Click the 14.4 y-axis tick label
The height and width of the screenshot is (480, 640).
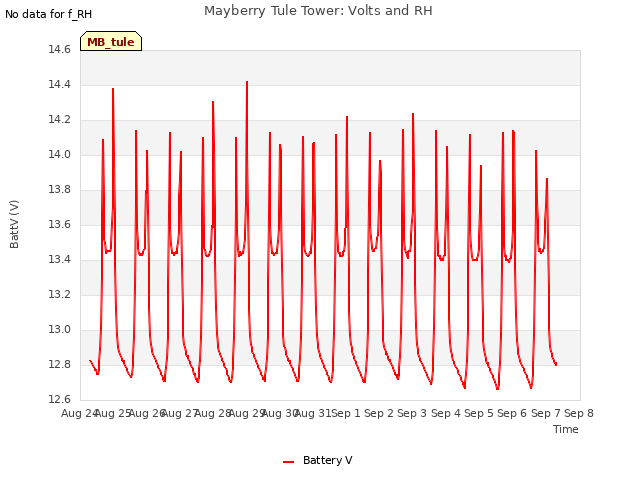tap(60, 84)
